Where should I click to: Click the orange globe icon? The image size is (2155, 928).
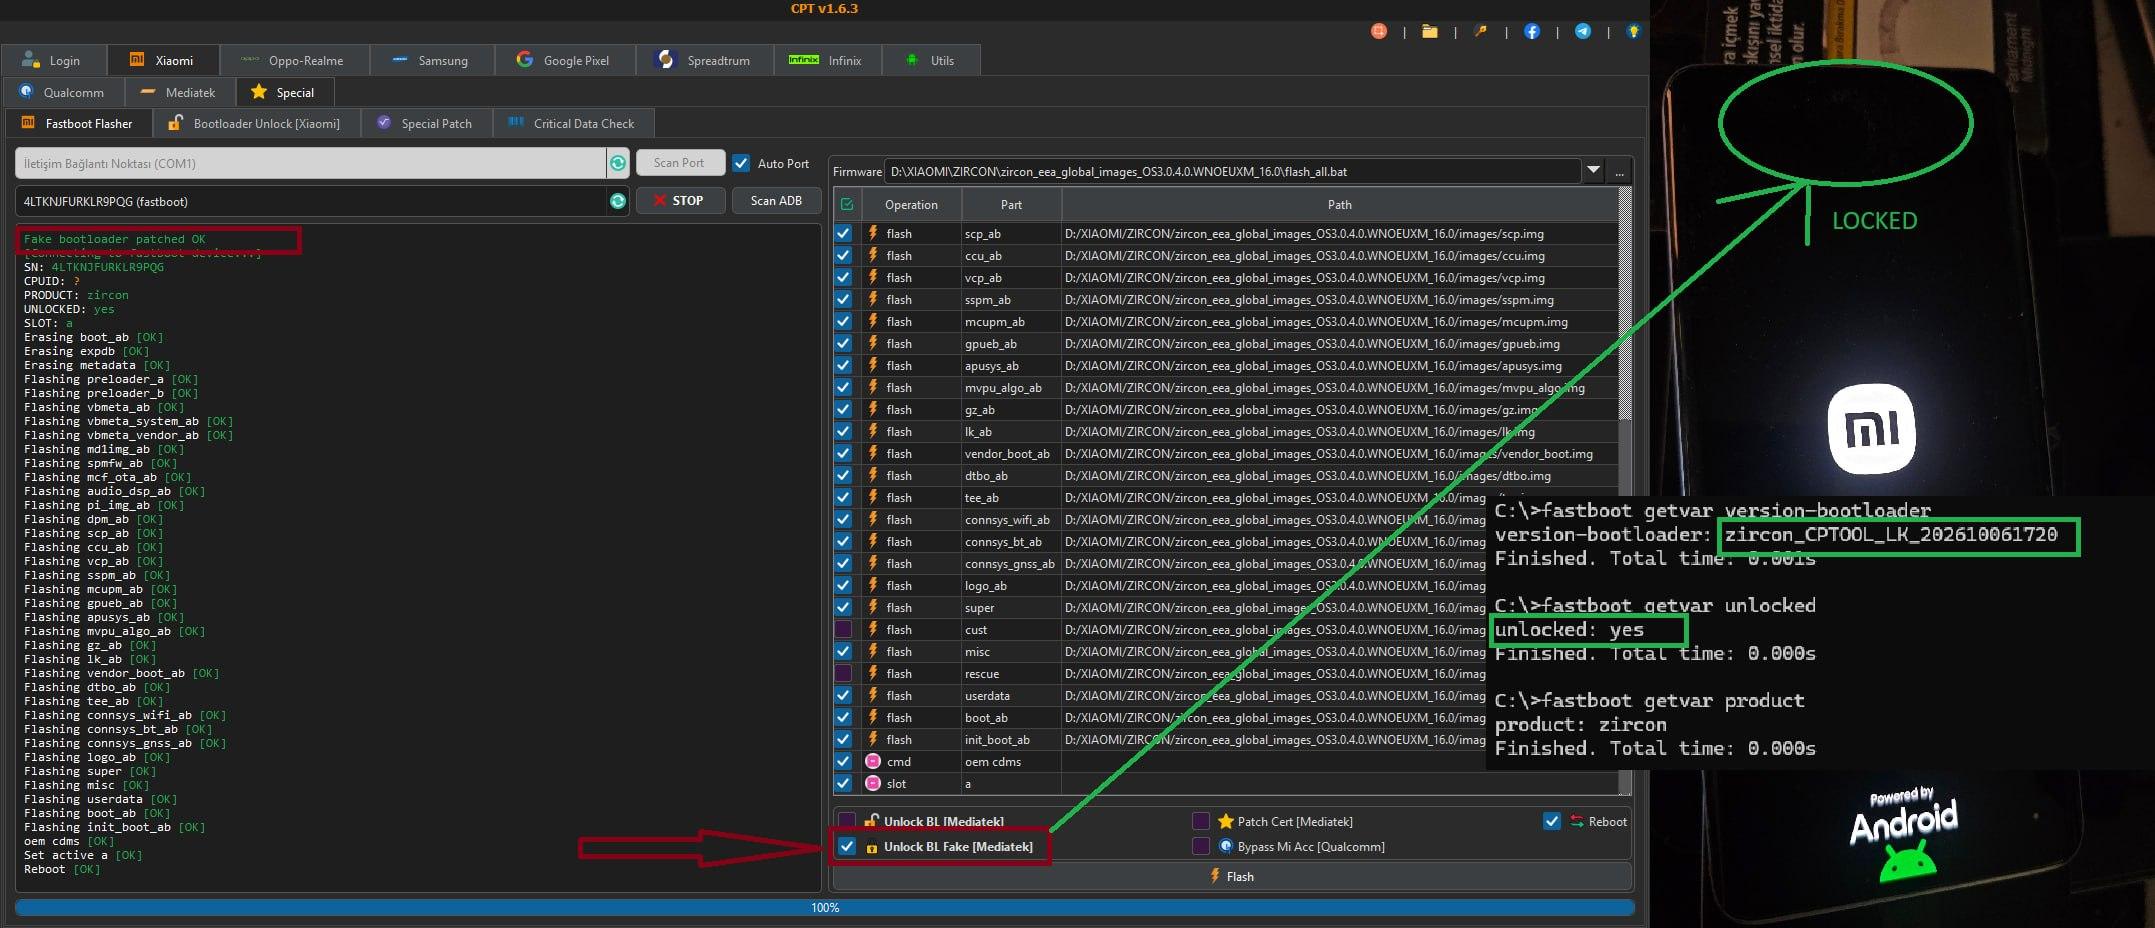pyautogui.click(x=1379, y=32)
